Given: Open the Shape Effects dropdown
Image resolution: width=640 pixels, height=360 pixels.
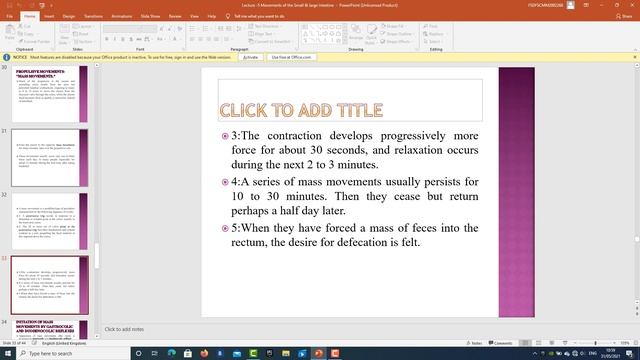Looking at the screenshot, I should (x=396, y=42).
